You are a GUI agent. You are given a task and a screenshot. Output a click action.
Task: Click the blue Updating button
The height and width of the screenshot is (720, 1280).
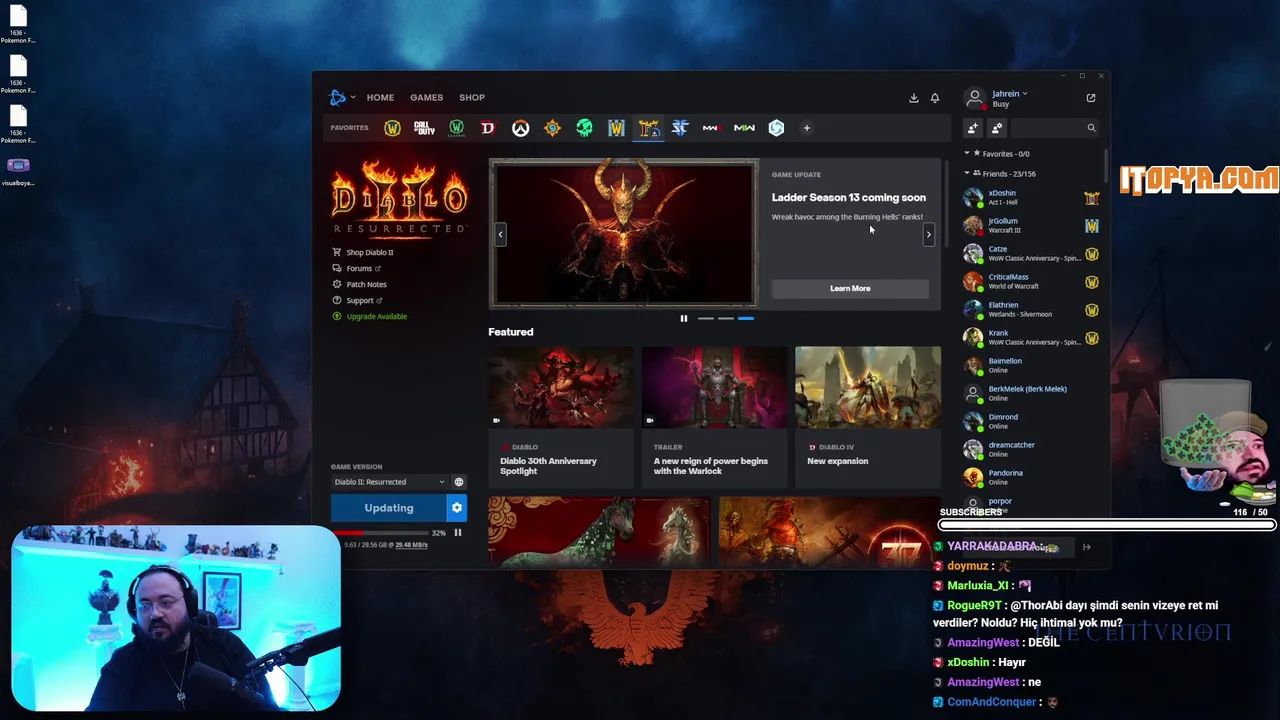389,508
